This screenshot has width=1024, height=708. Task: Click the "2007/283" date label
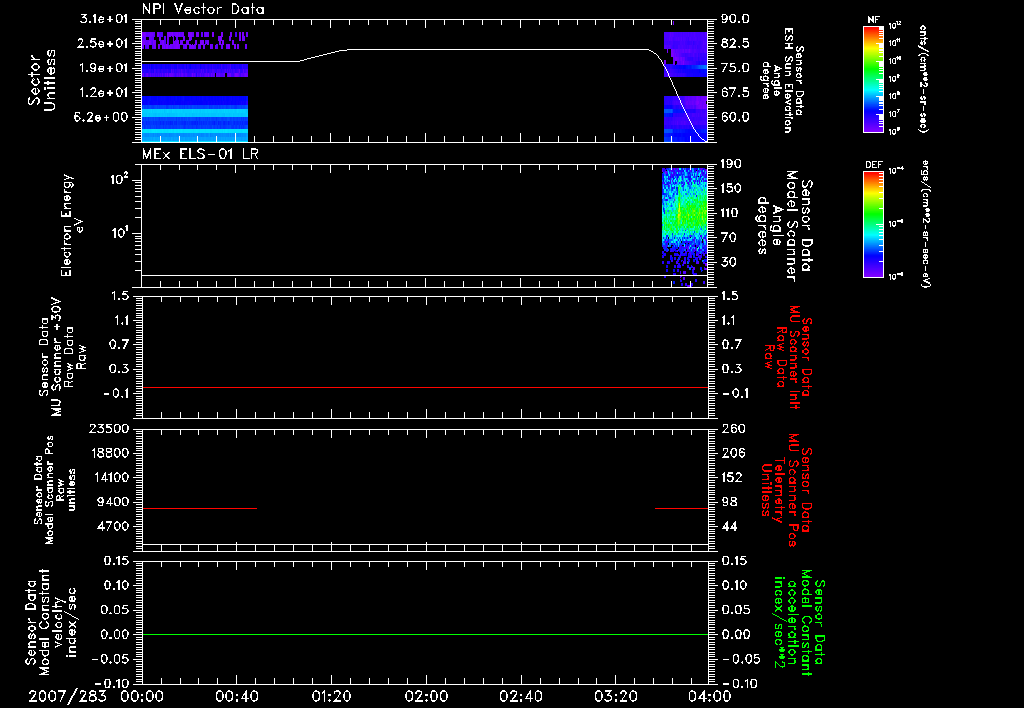(x=67, y=696)
